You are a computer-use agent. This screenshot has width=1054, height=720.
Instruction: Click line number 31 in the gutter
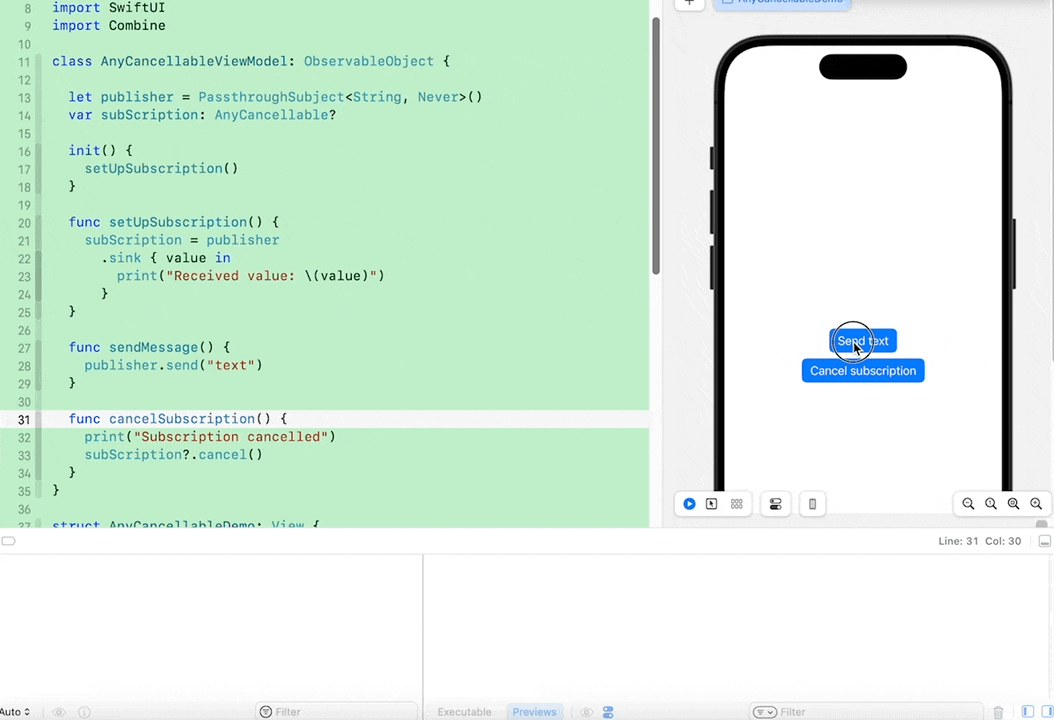[24, 419]
